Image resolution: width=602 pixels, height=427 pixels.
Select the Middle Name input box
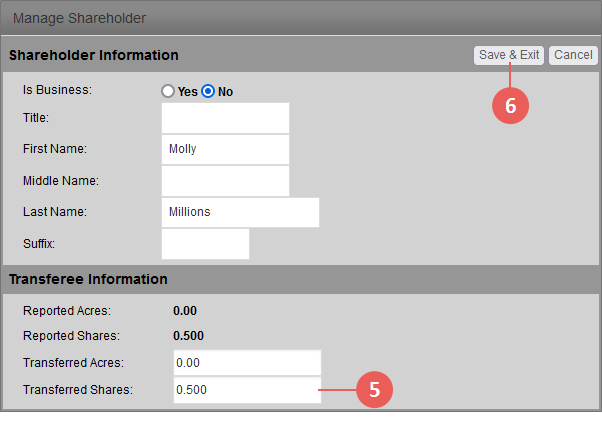coord(225,181)
